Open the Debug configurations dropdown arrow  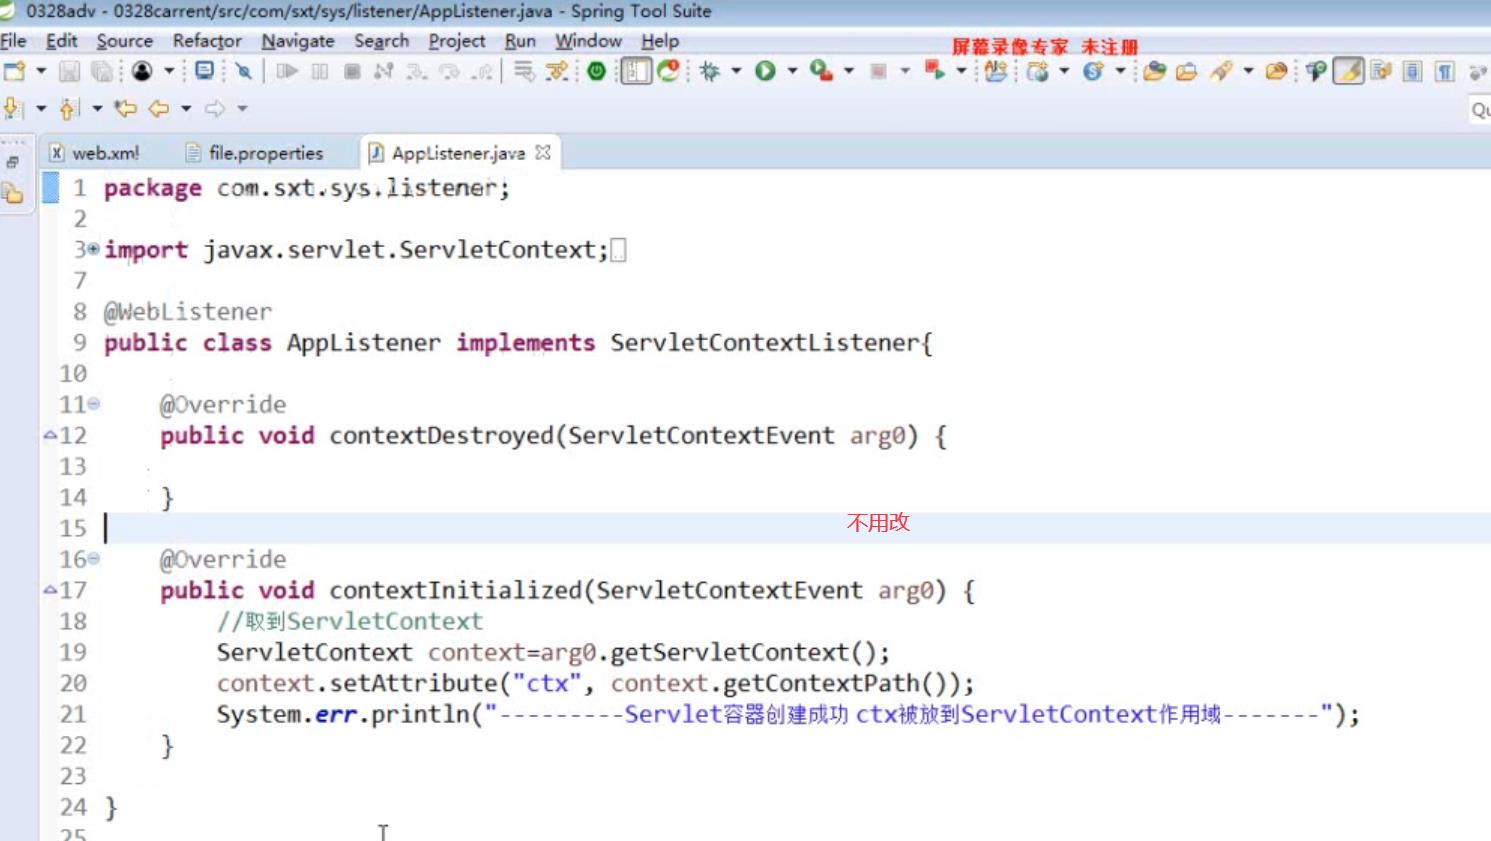pos(737,71)
